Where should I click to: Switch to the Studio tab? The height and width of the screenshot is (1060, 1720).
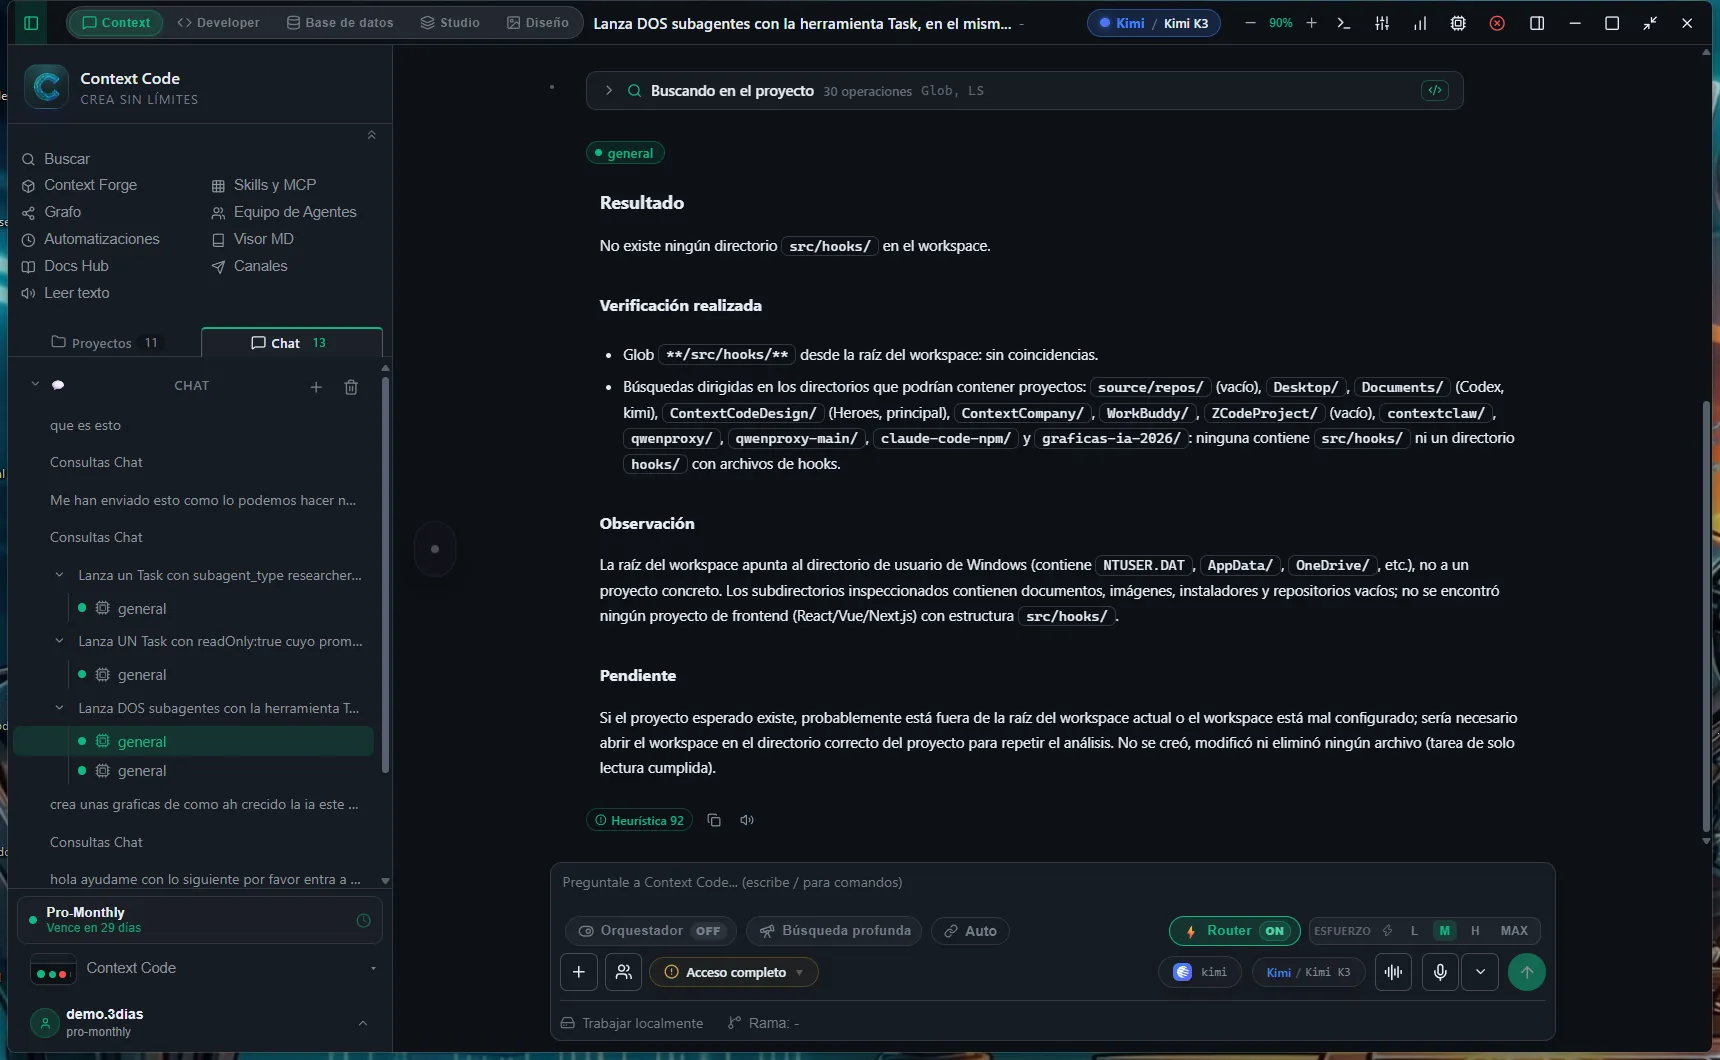(450, 23)
